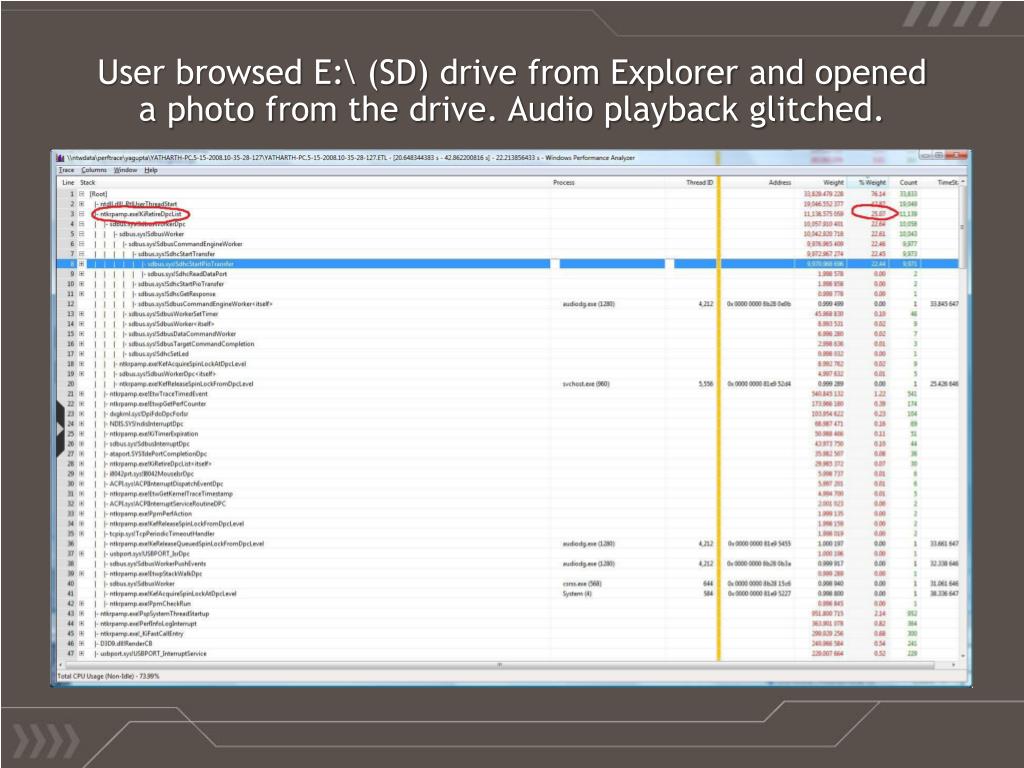
Task: Expand the SdhcGetResponse node on line 11
Action: (82, 294)
